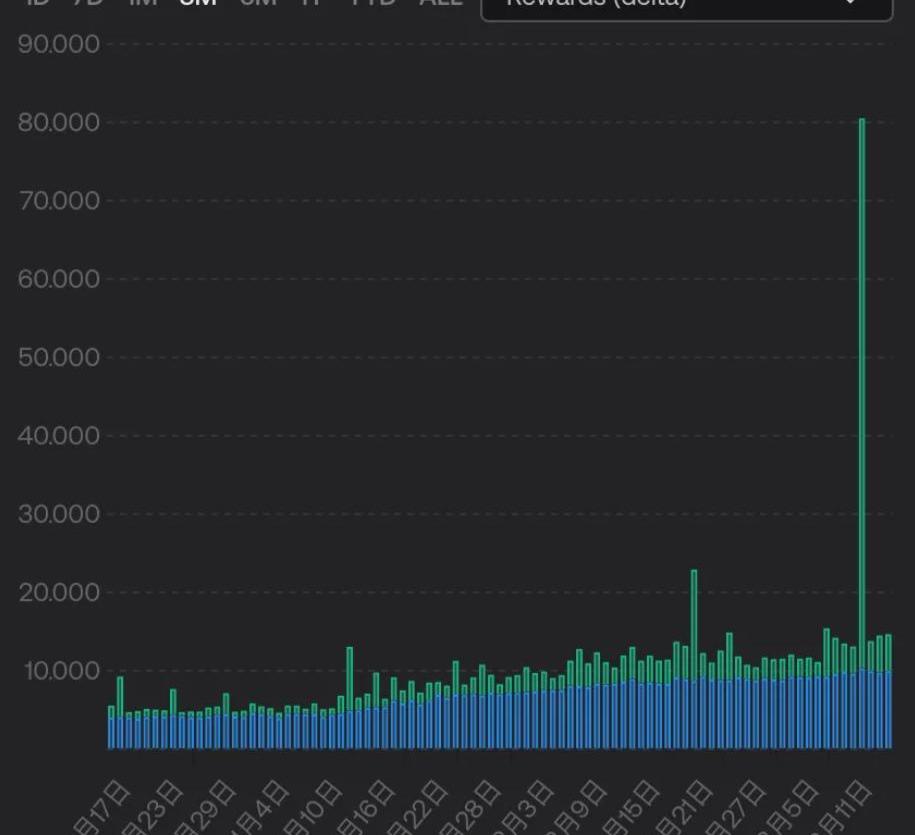915x835 pixels.
Task: Click the 90,000 y-axis label
Action: (59, 44)
